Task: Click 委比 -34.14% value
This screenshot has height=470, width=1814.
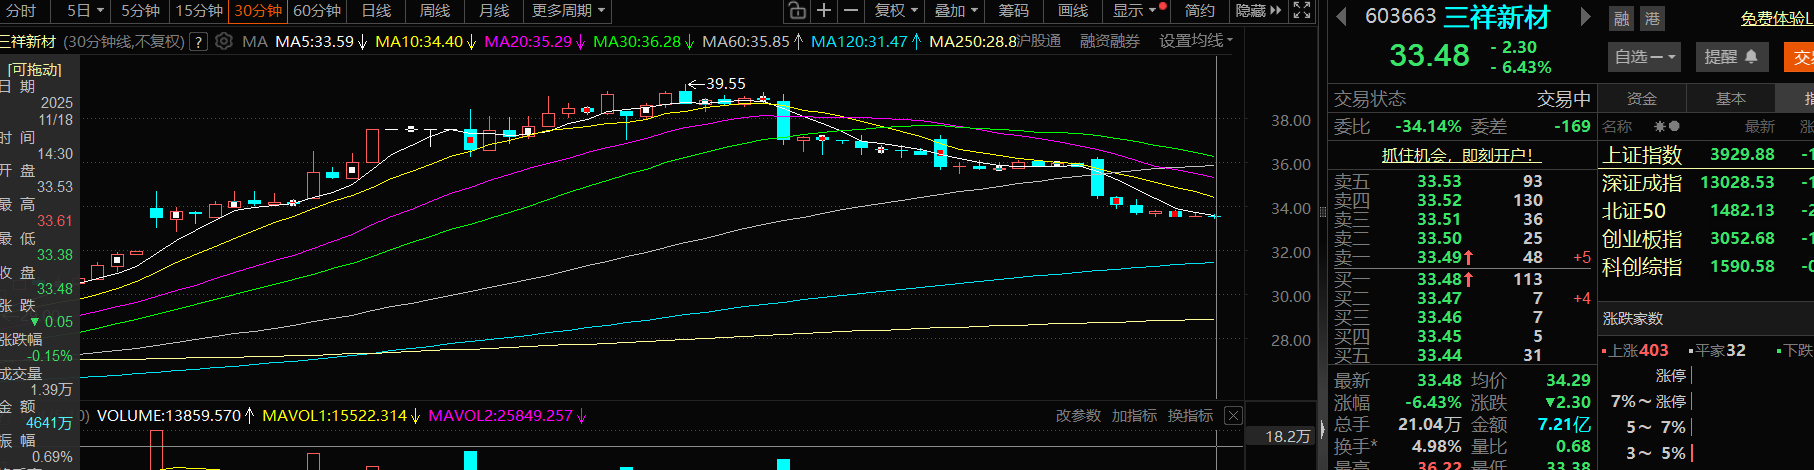Action: (x=1428, y=127)
